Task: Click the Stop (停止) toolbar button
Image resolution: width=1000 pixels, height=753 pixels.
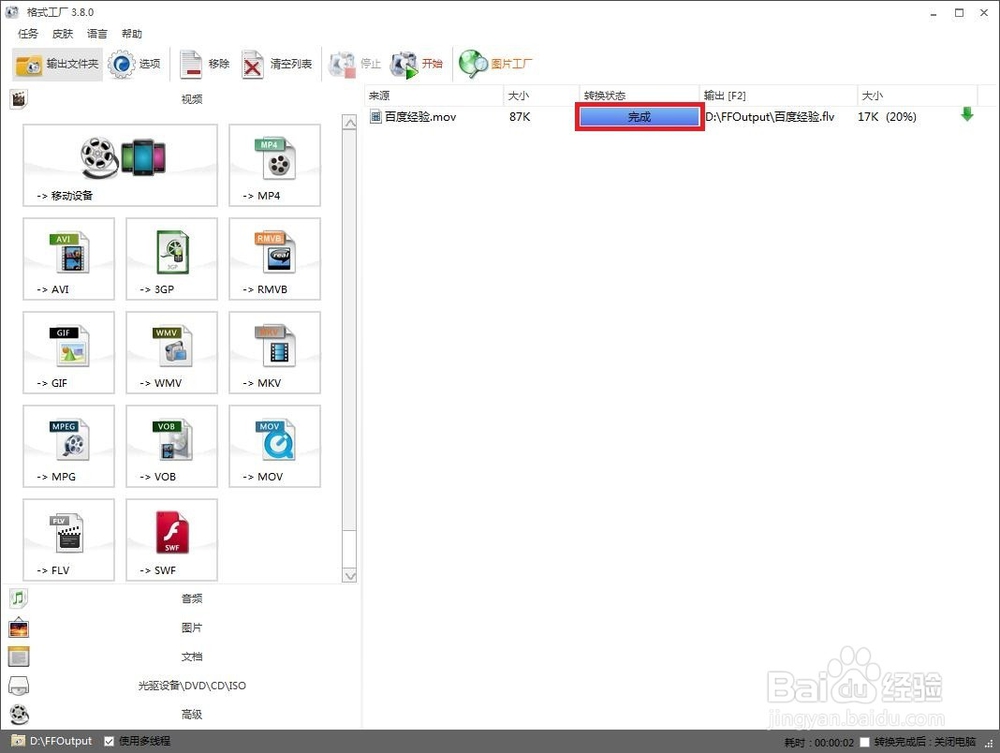Action: pos(355,64)
